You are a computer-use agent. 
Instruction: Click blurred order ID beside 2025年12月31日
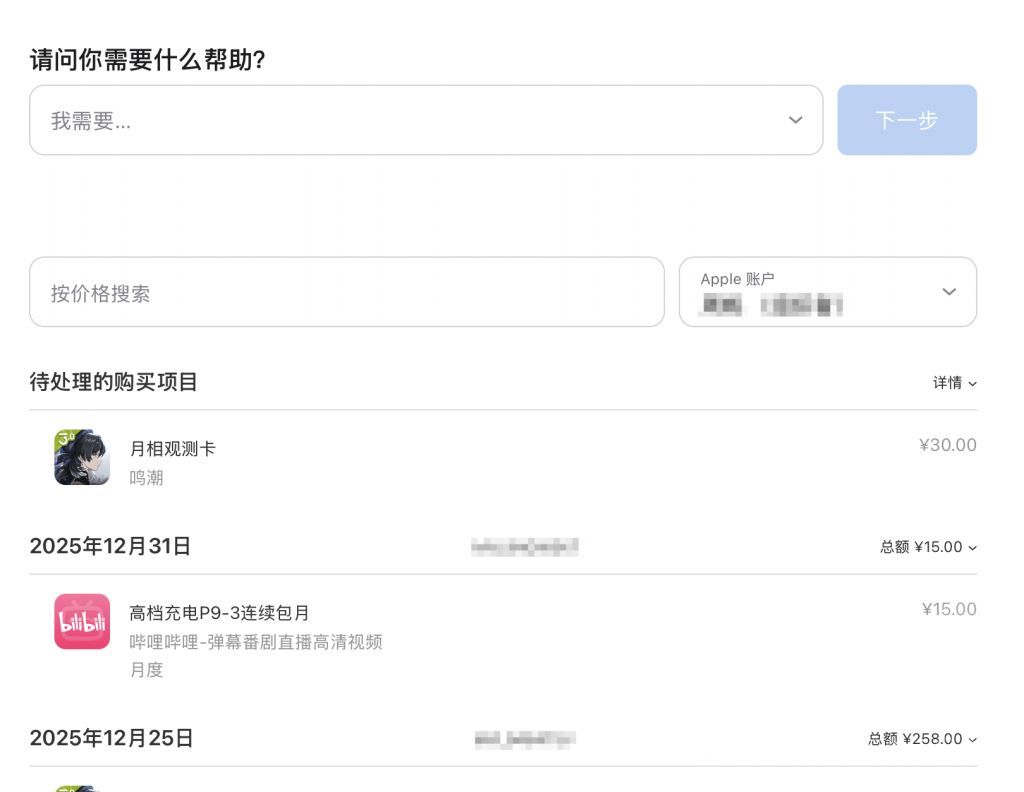(x=525, y=547)
